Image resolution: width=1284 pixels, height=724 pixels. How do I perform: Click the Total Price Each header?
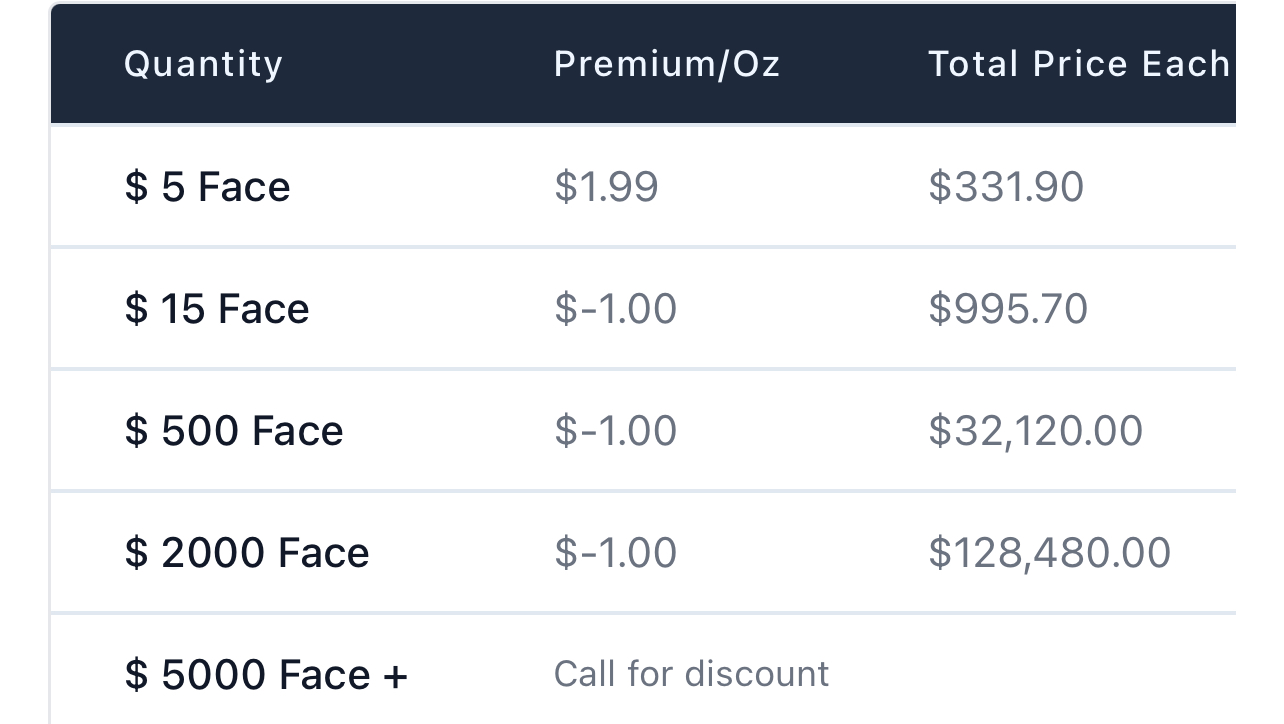tap(1078, 64)
